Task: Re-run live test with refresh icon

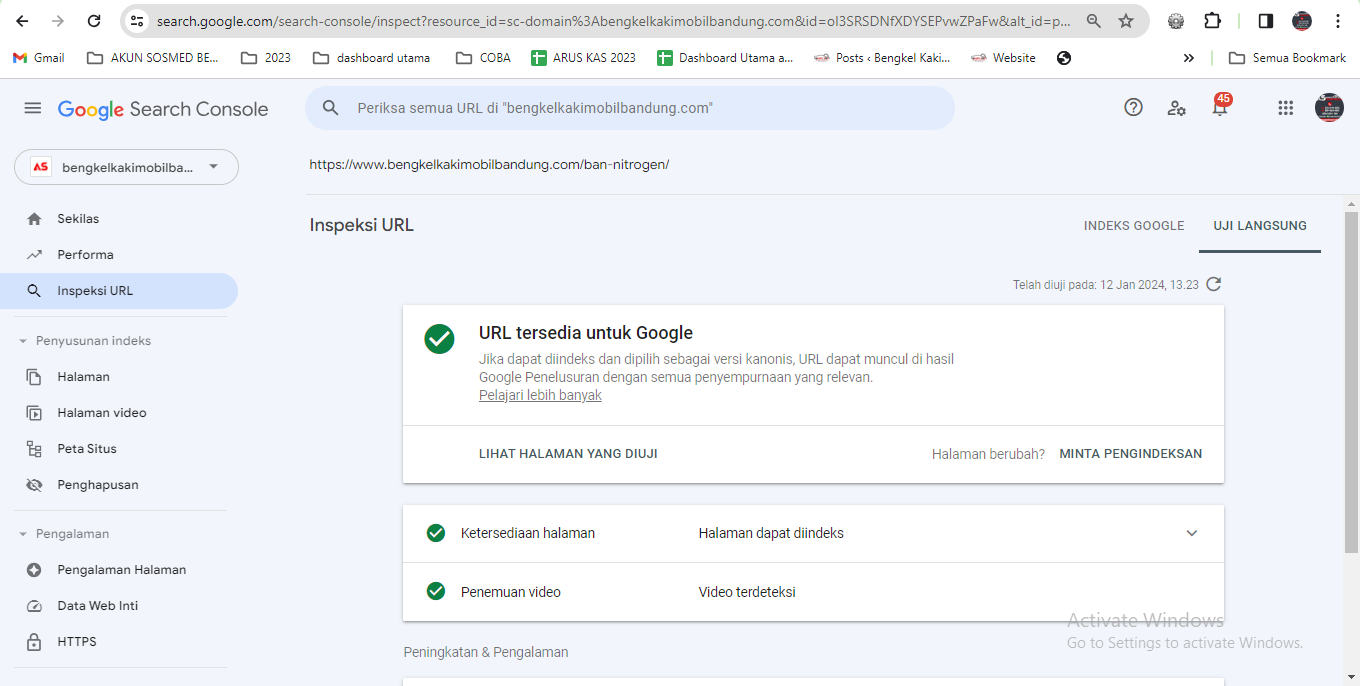Action: [x=1214, y=284]
